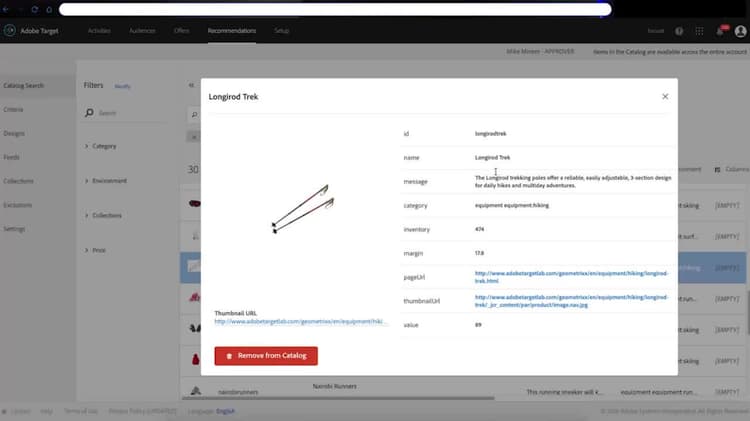Open the apps grid switcher icon
Viewport: 750px width, 421px height.
(x=699, y=31)
